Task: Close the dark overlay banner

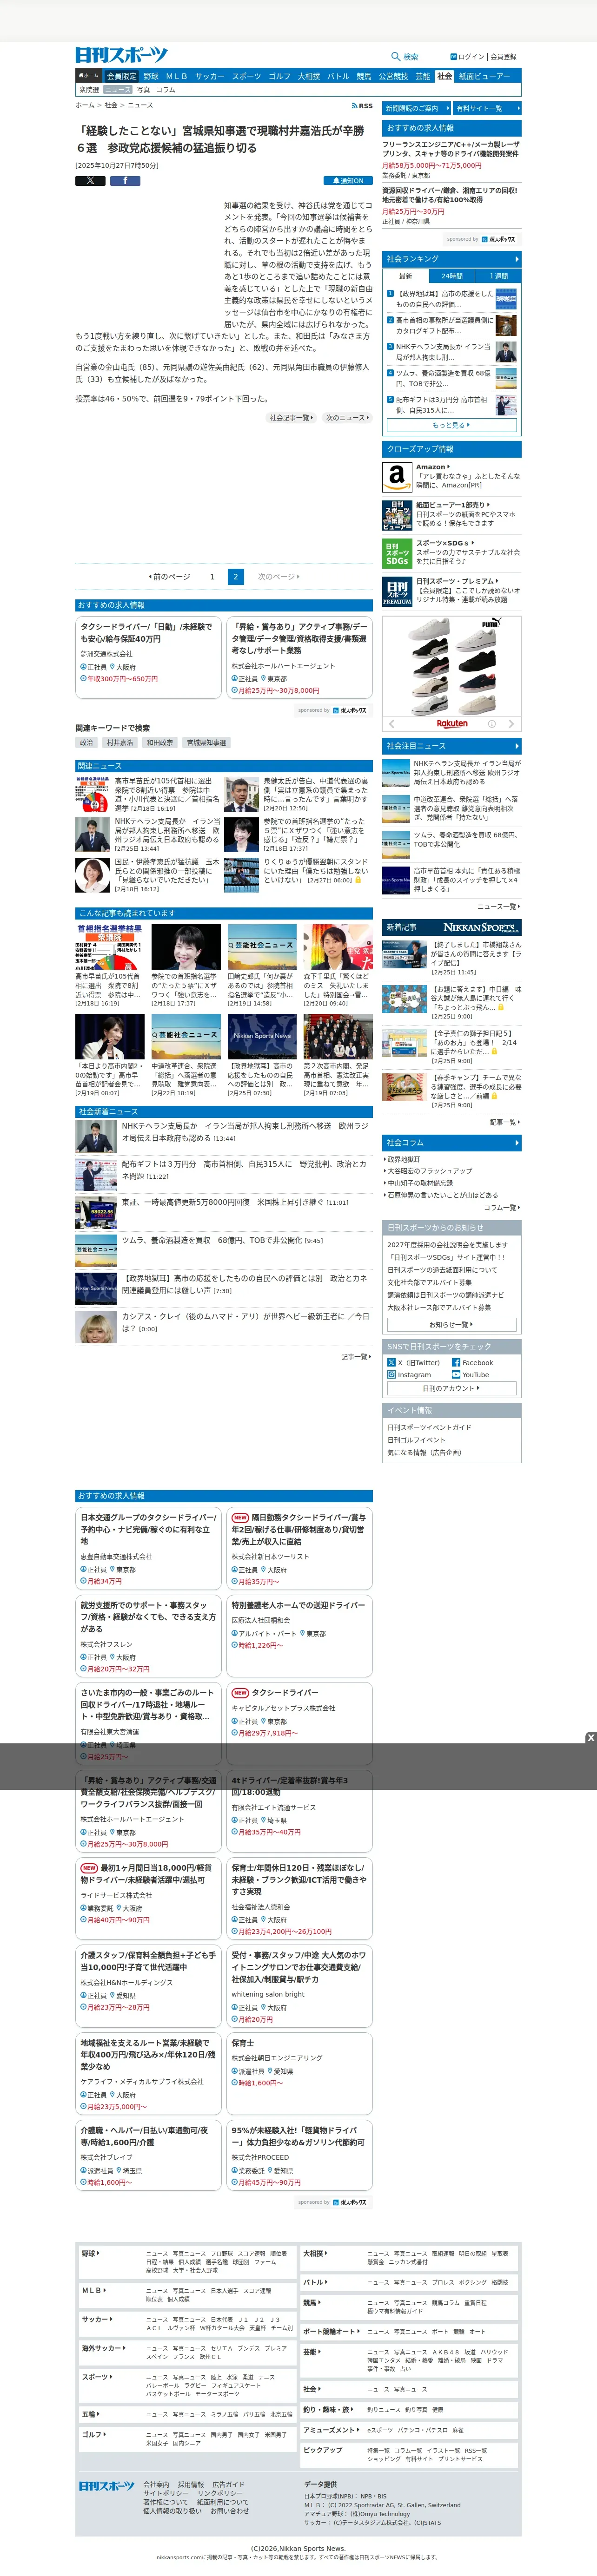Action: point(590,1738)
